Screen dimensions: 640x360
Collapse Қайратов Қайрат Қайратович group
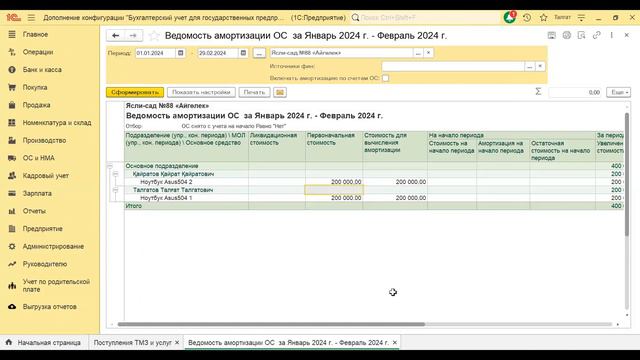116,174
